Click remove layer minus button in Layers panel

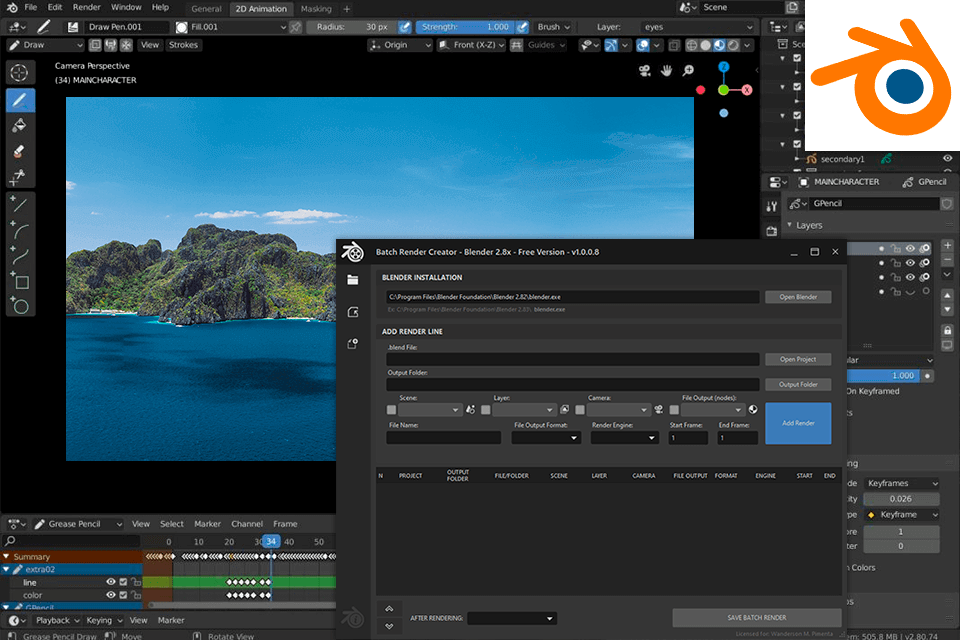click(x=947, y=259)
